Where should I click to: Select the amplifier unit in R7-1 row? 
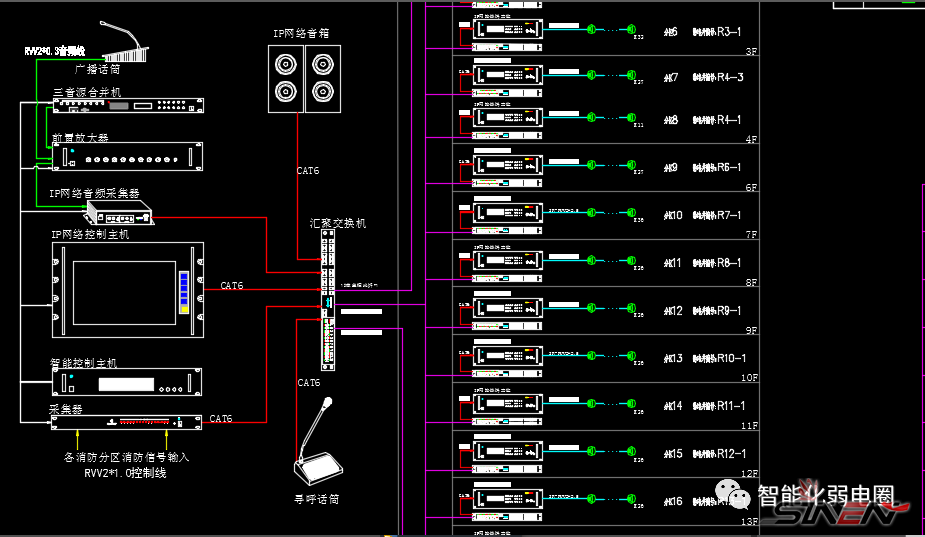coord(507,212)
